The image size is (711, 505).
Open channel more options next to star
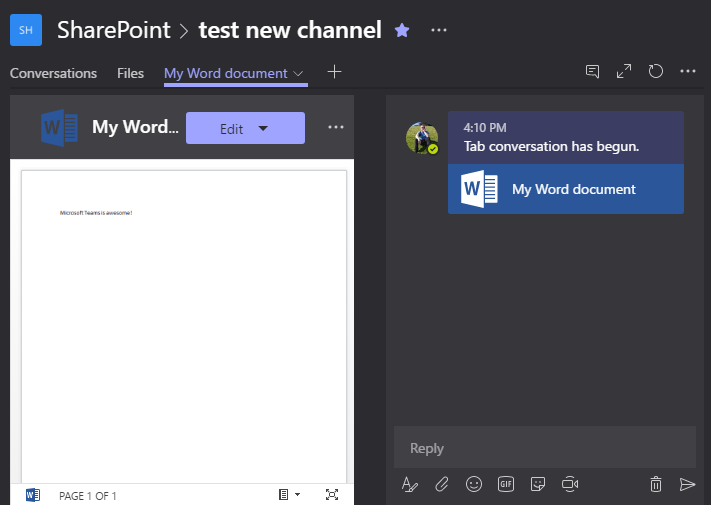(x=438, y=30)
